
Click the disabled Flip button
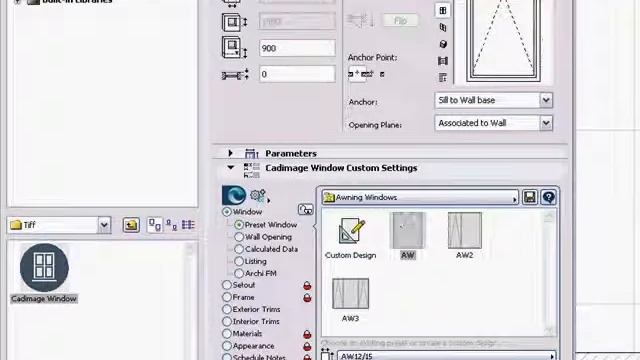pos(400,20)
